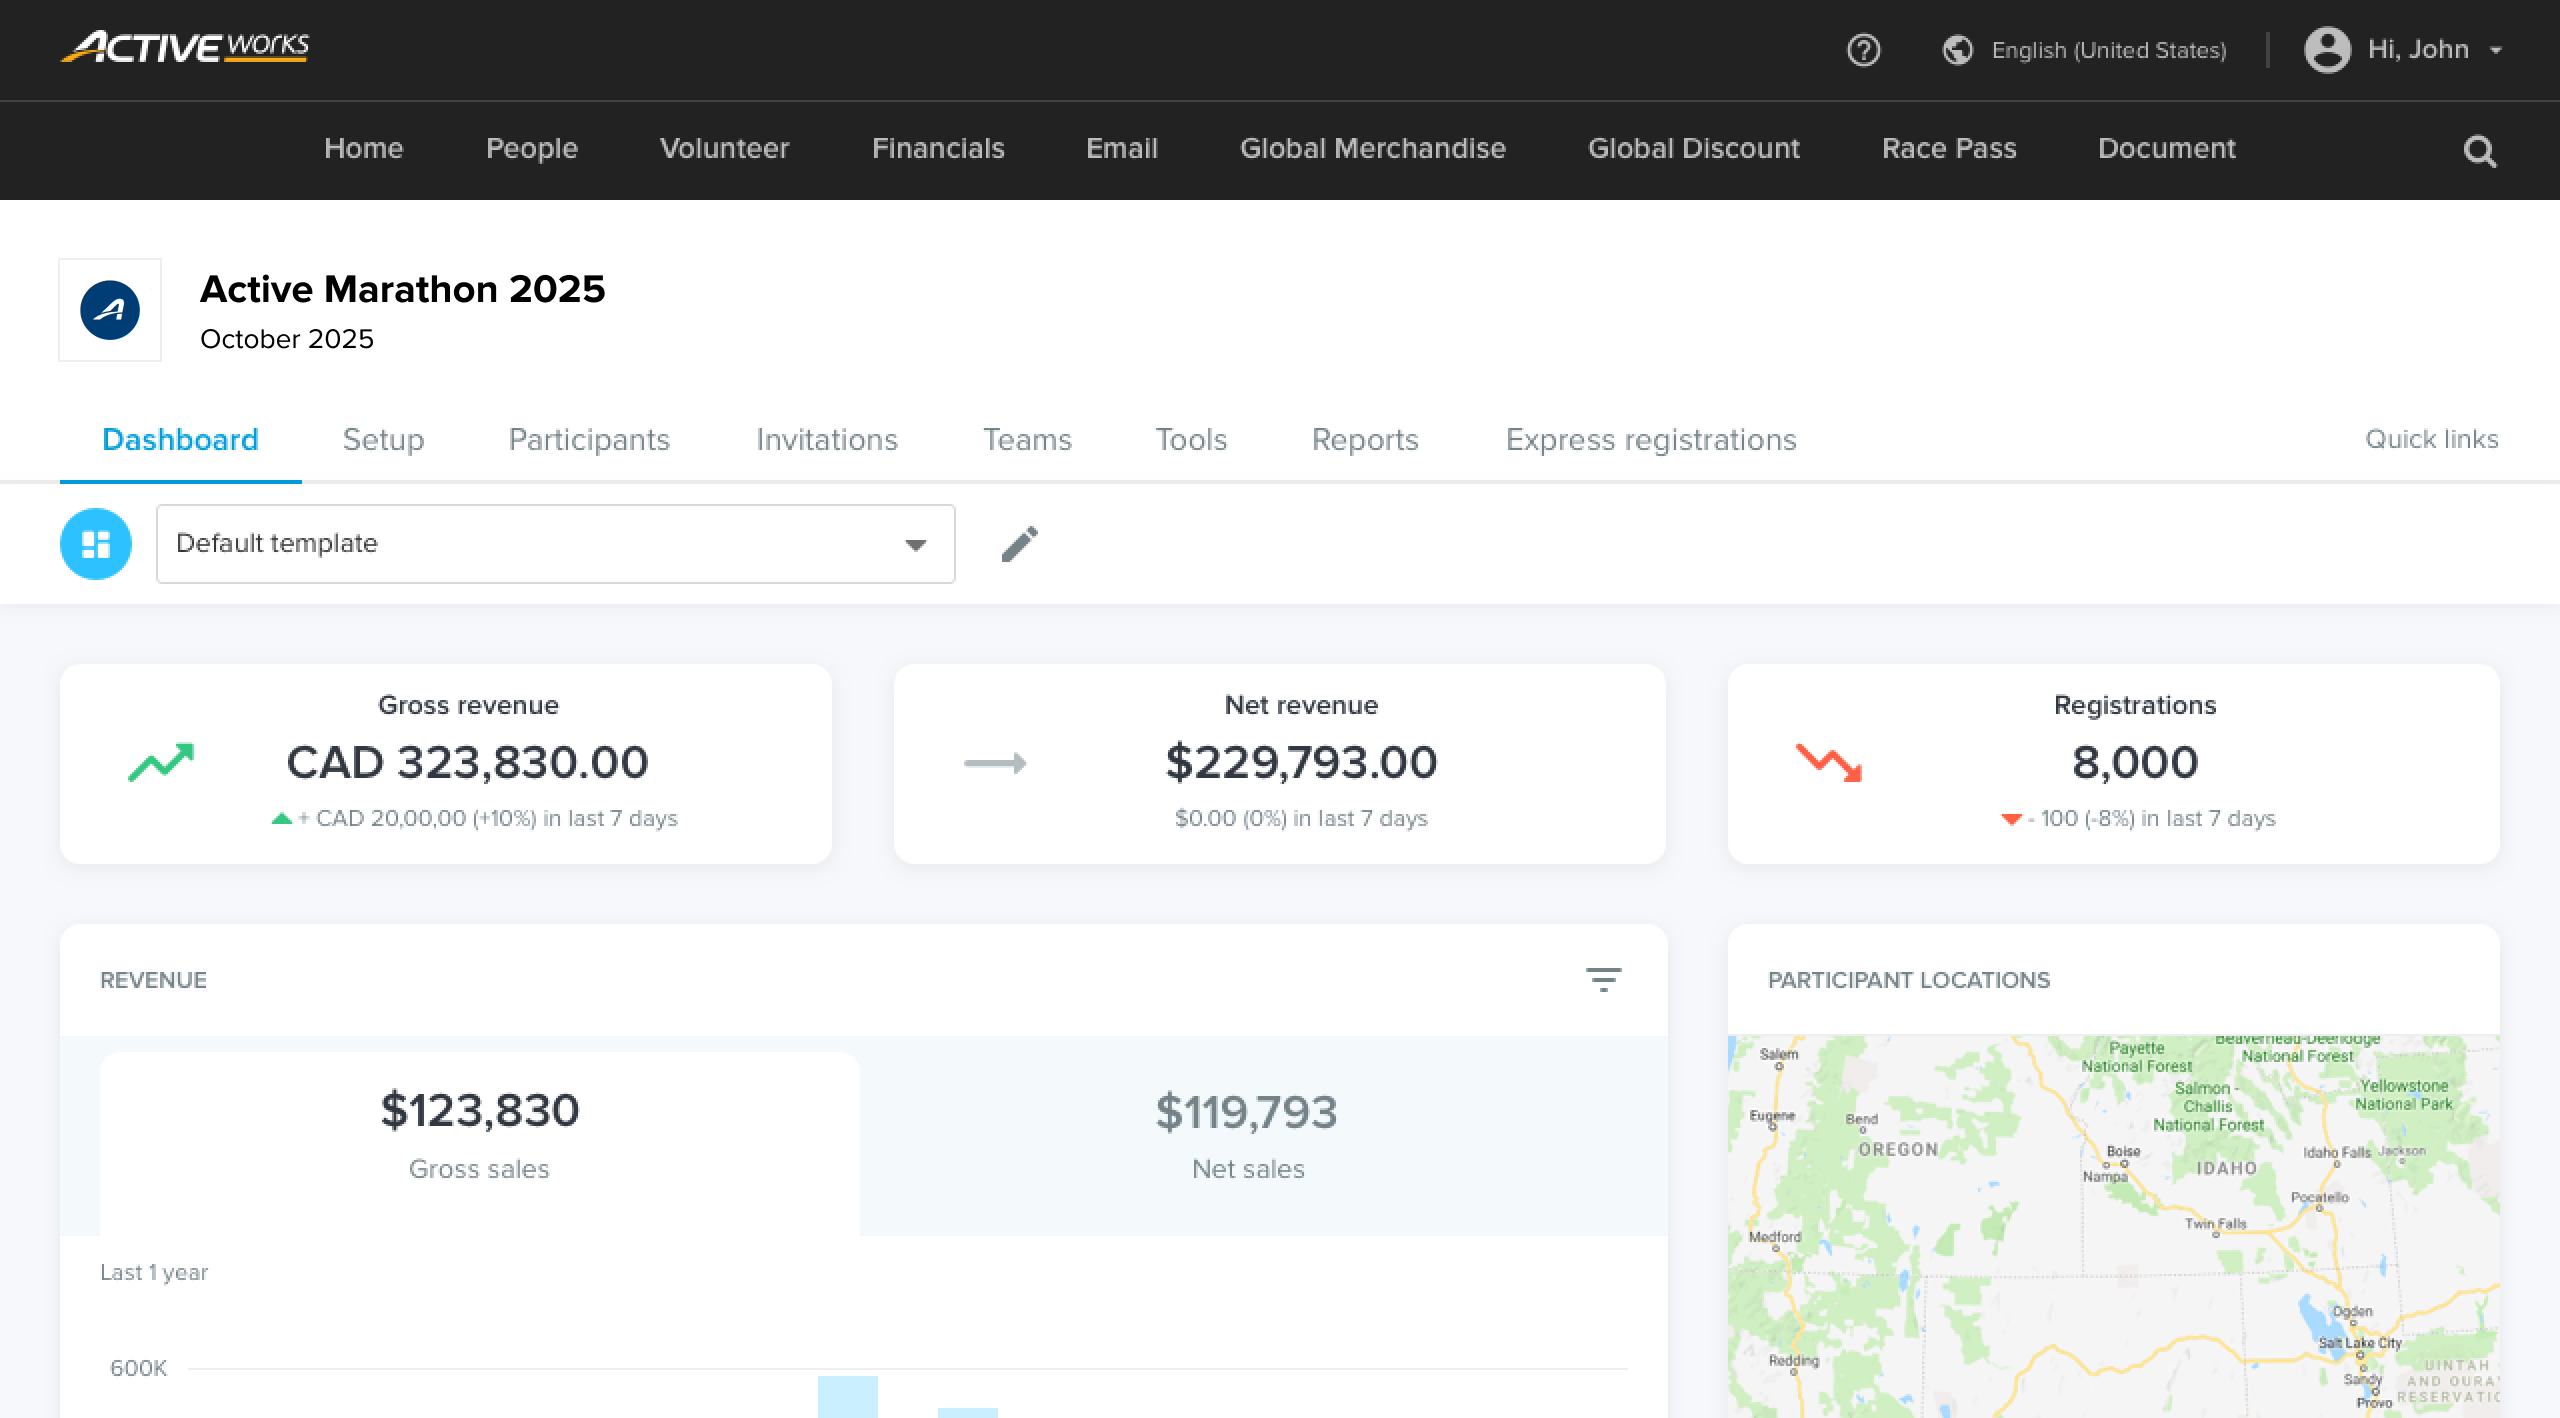Open the Race Pass menu
Screen dimensions: 2560x1418
[1948, 149]
